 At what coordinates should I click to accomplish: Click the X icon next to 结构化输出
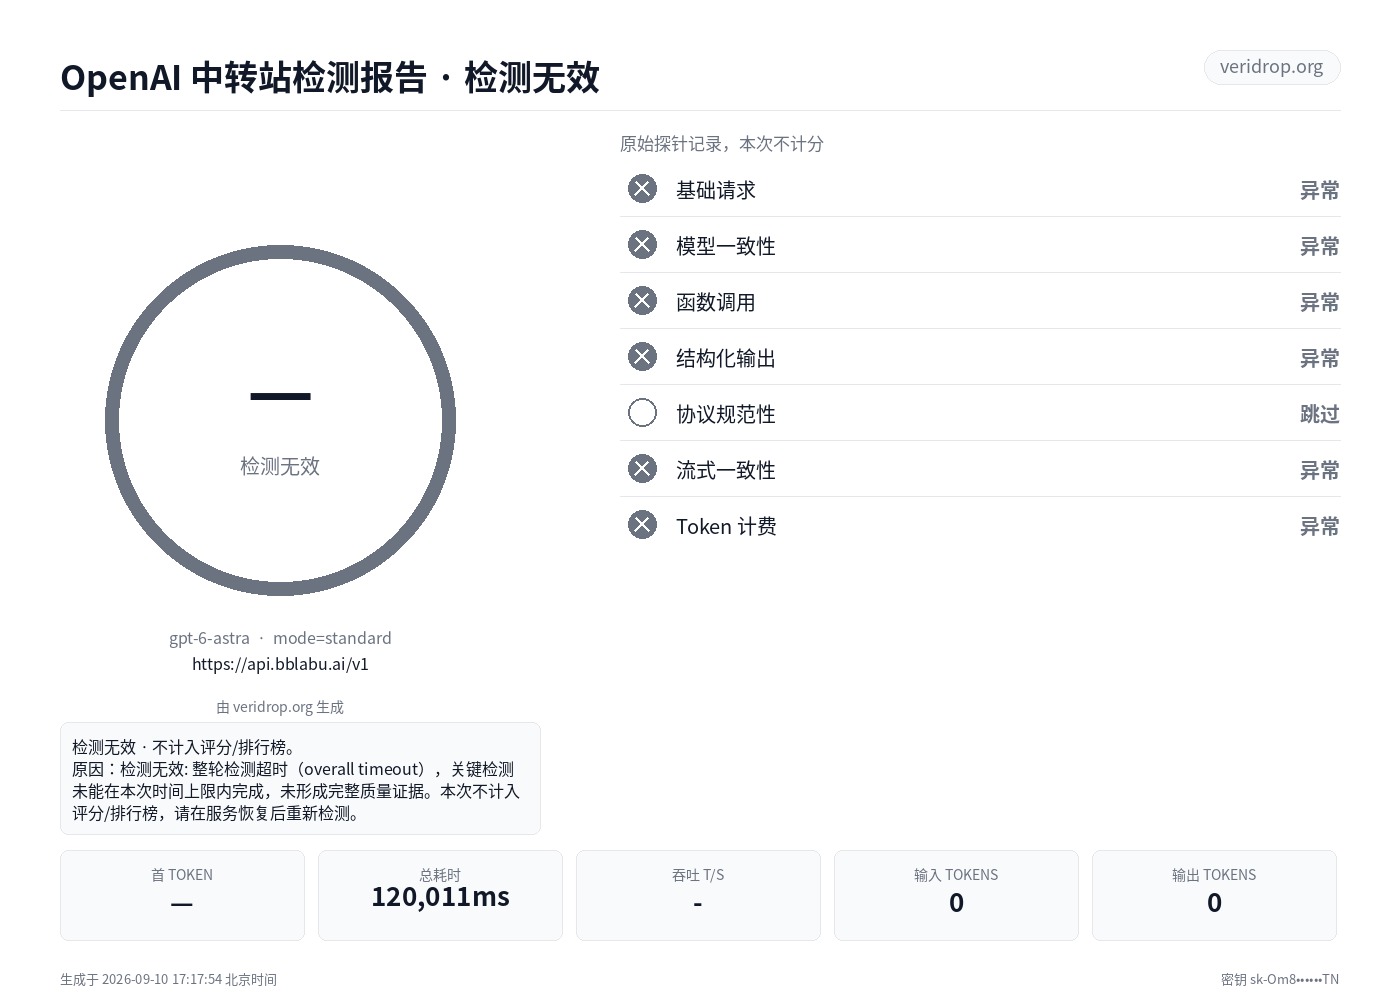tap(642, 357)
